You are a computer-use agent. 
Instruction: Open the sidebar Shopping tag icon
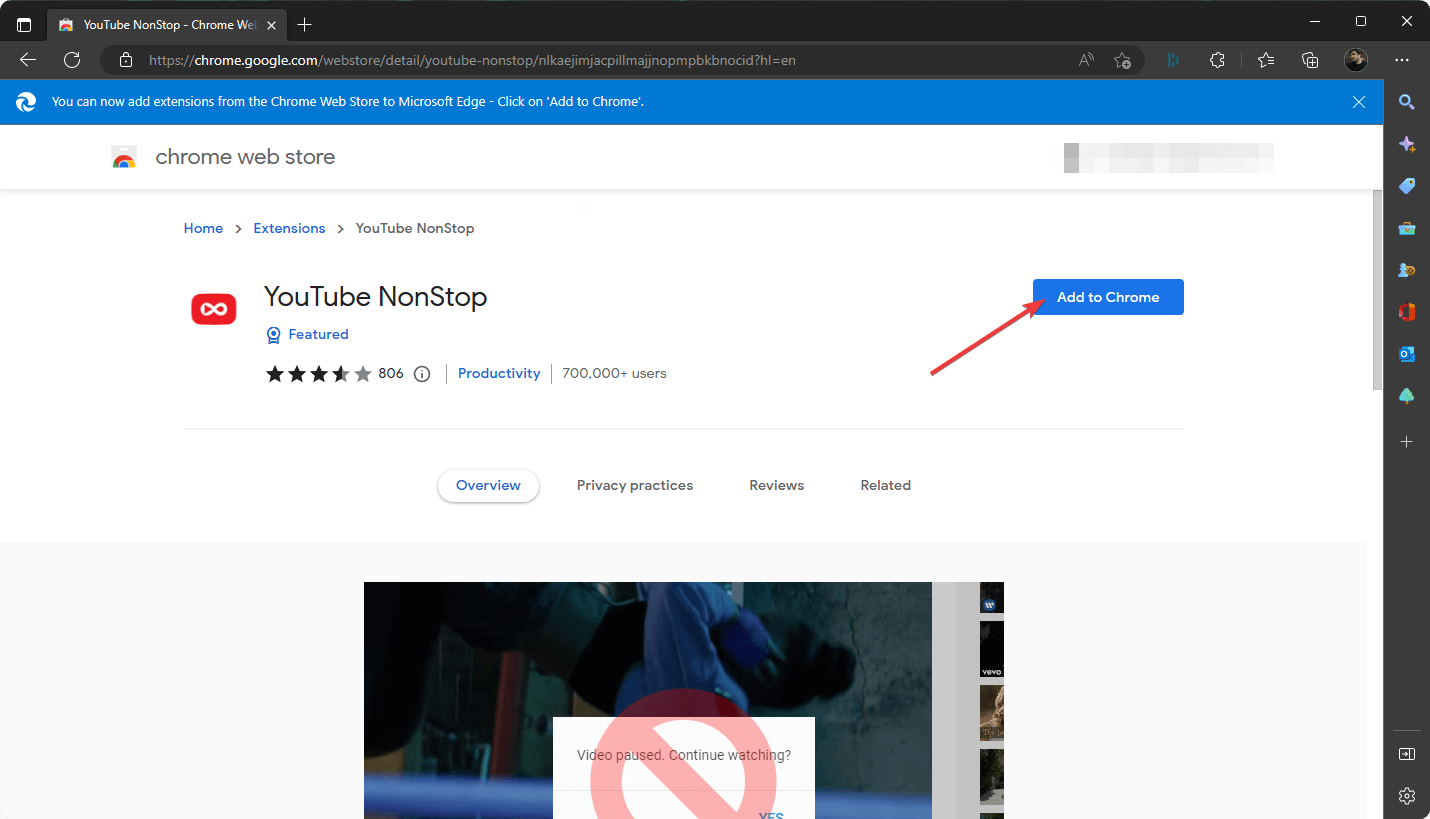(1407, 186)
